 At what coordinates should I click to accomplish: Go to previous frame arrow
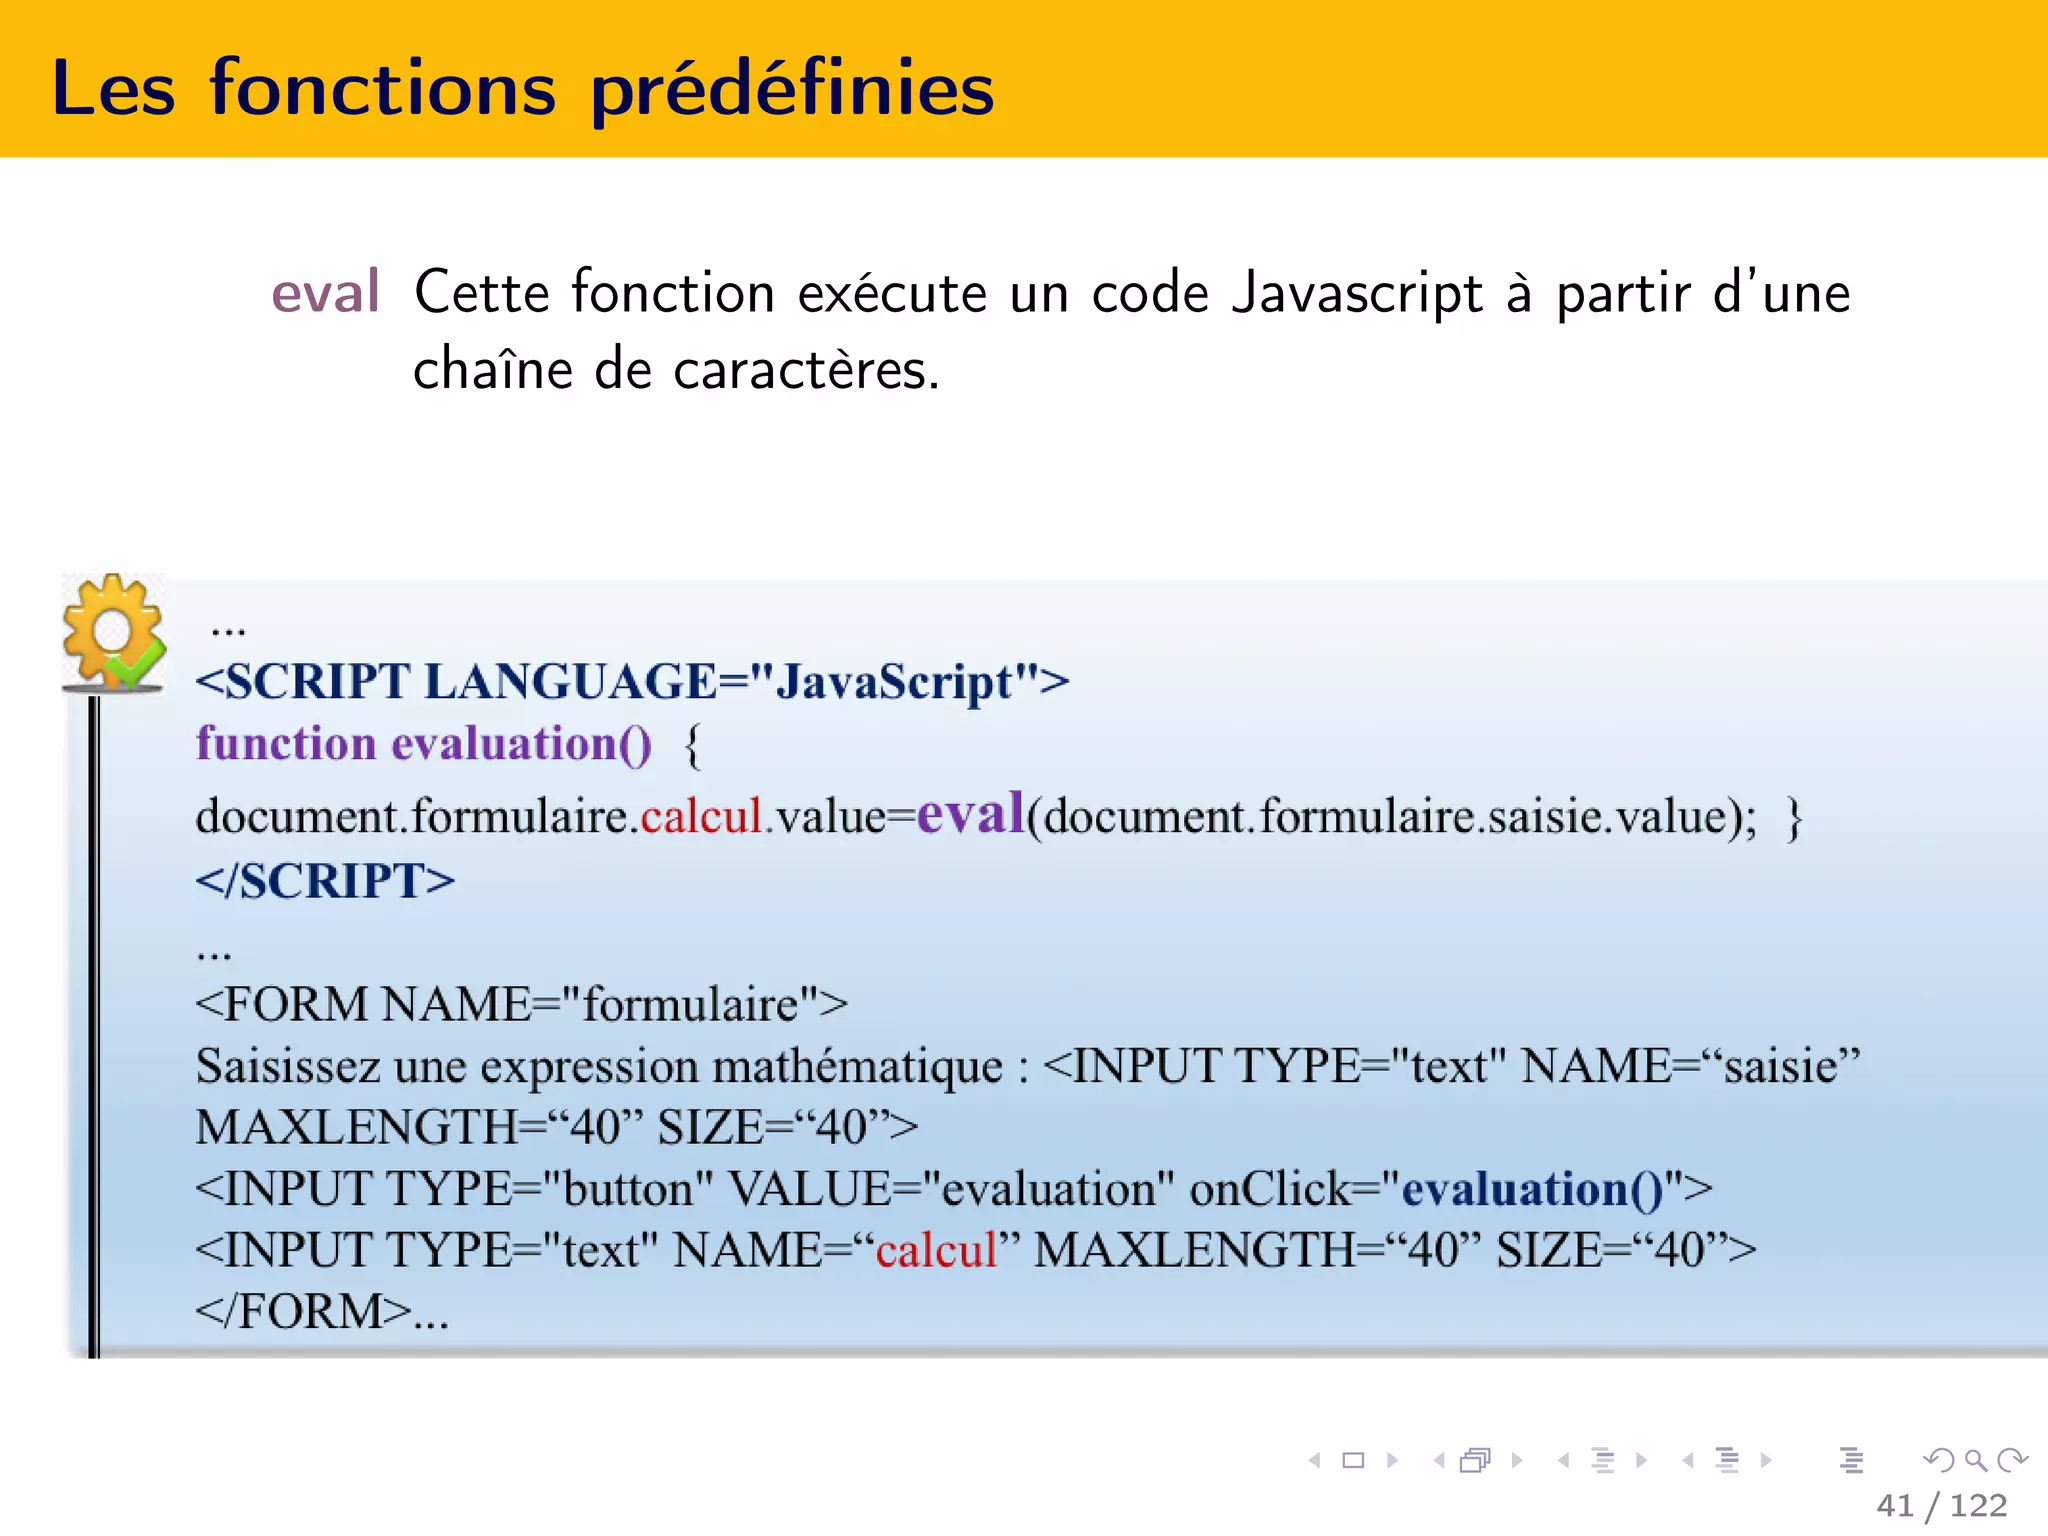[x=1439, y=1461]
